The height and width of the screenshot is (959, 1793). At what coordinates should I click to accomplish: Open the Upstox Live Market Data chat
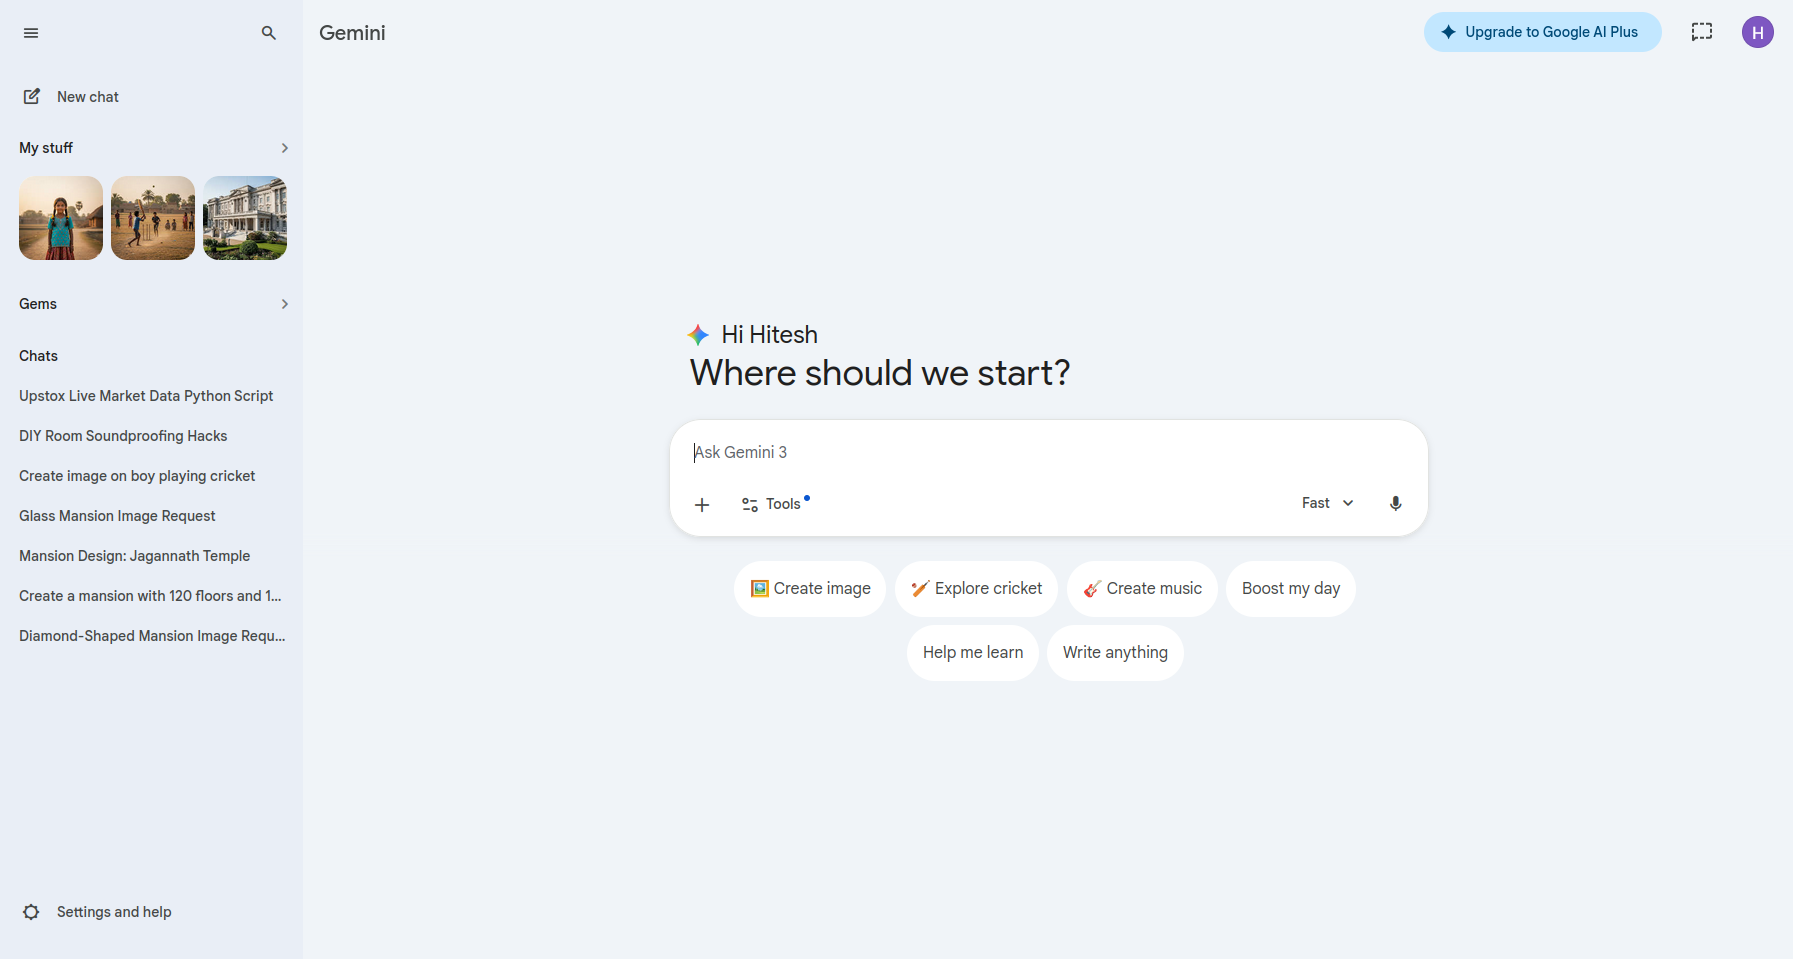tap(146, 396)
